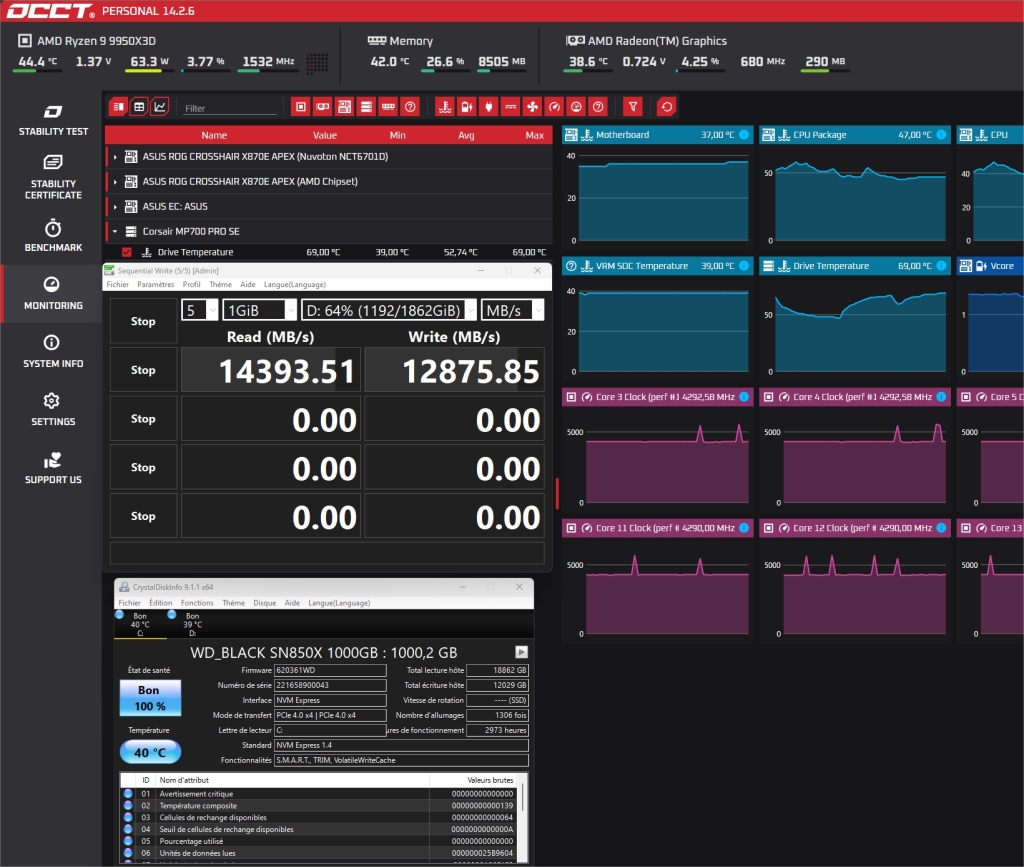Click the sensor Filter text field

[x=229, y=108]
